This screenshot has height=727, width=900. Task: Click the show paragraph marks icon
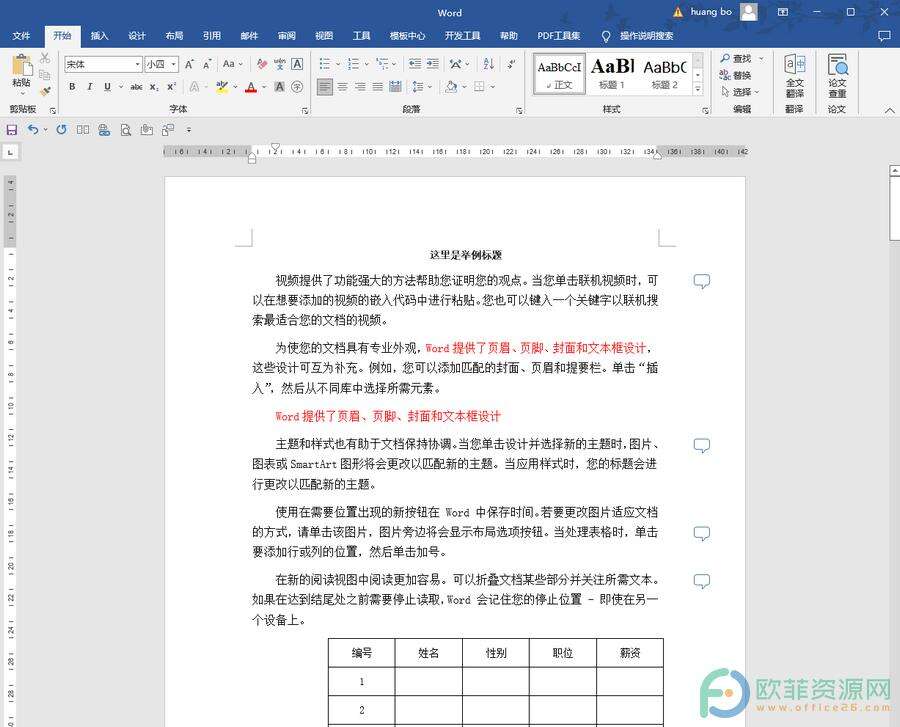click(511, 64)
